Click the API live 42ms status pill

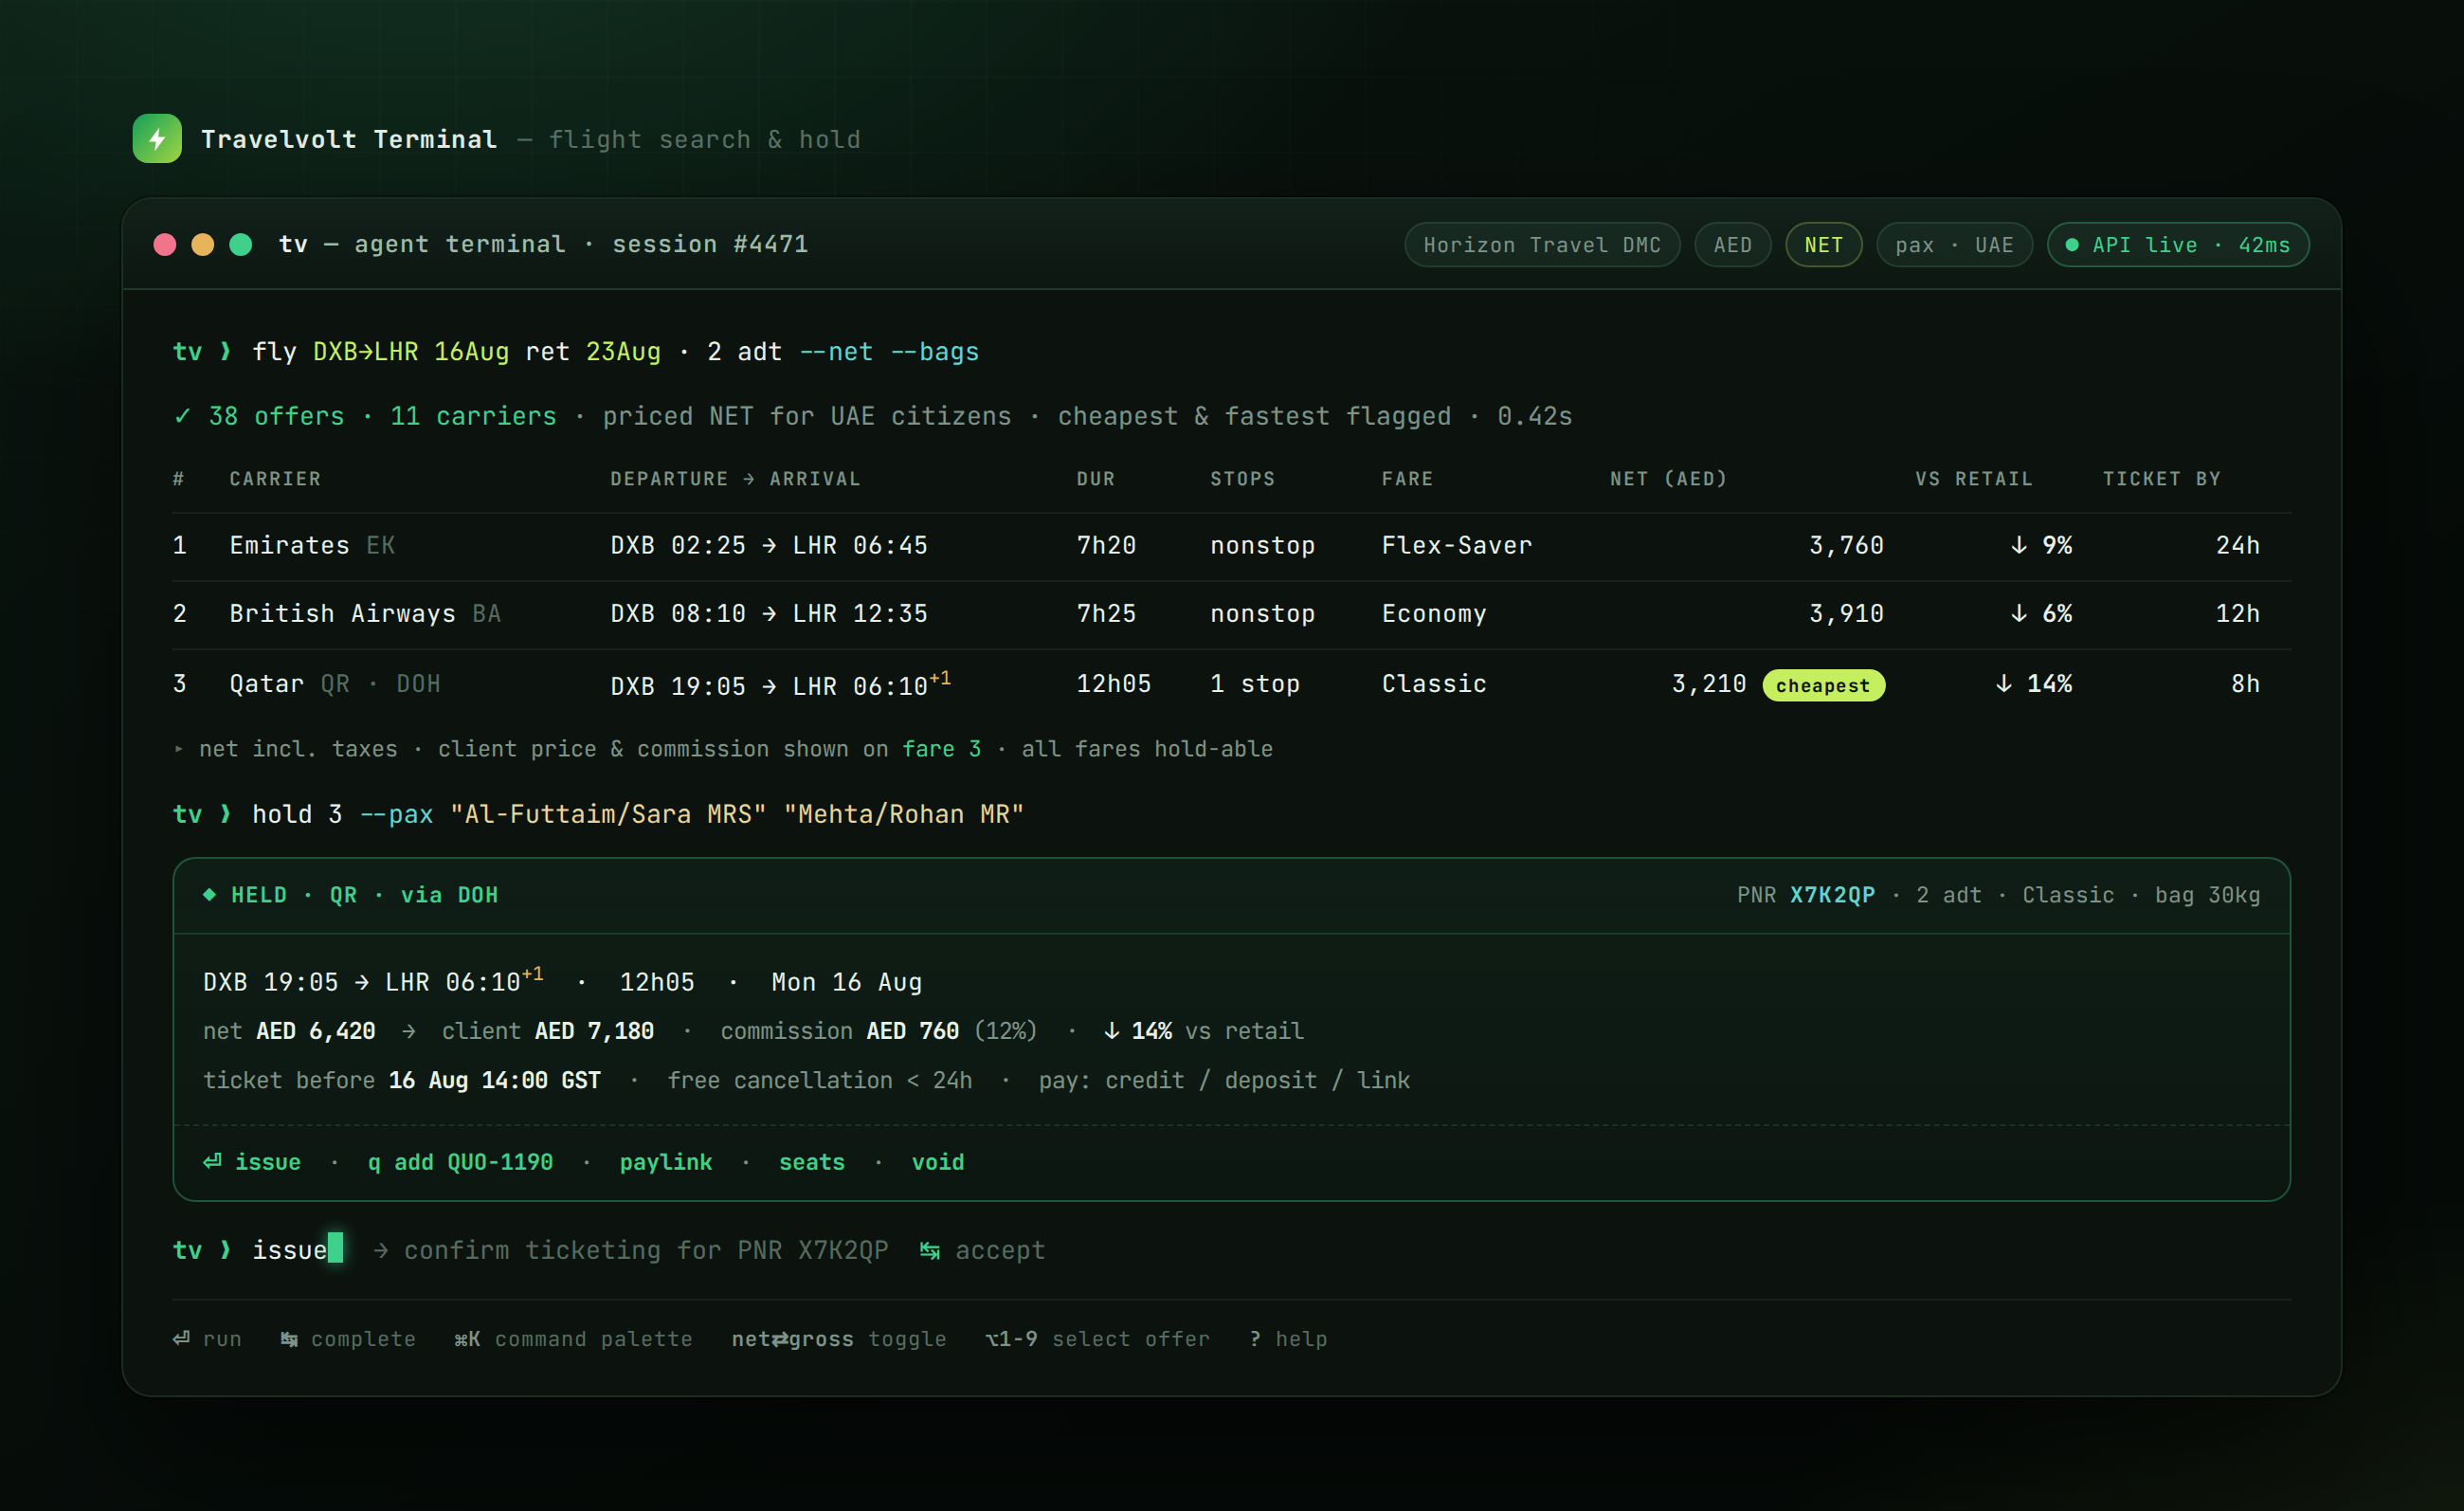2178,245
